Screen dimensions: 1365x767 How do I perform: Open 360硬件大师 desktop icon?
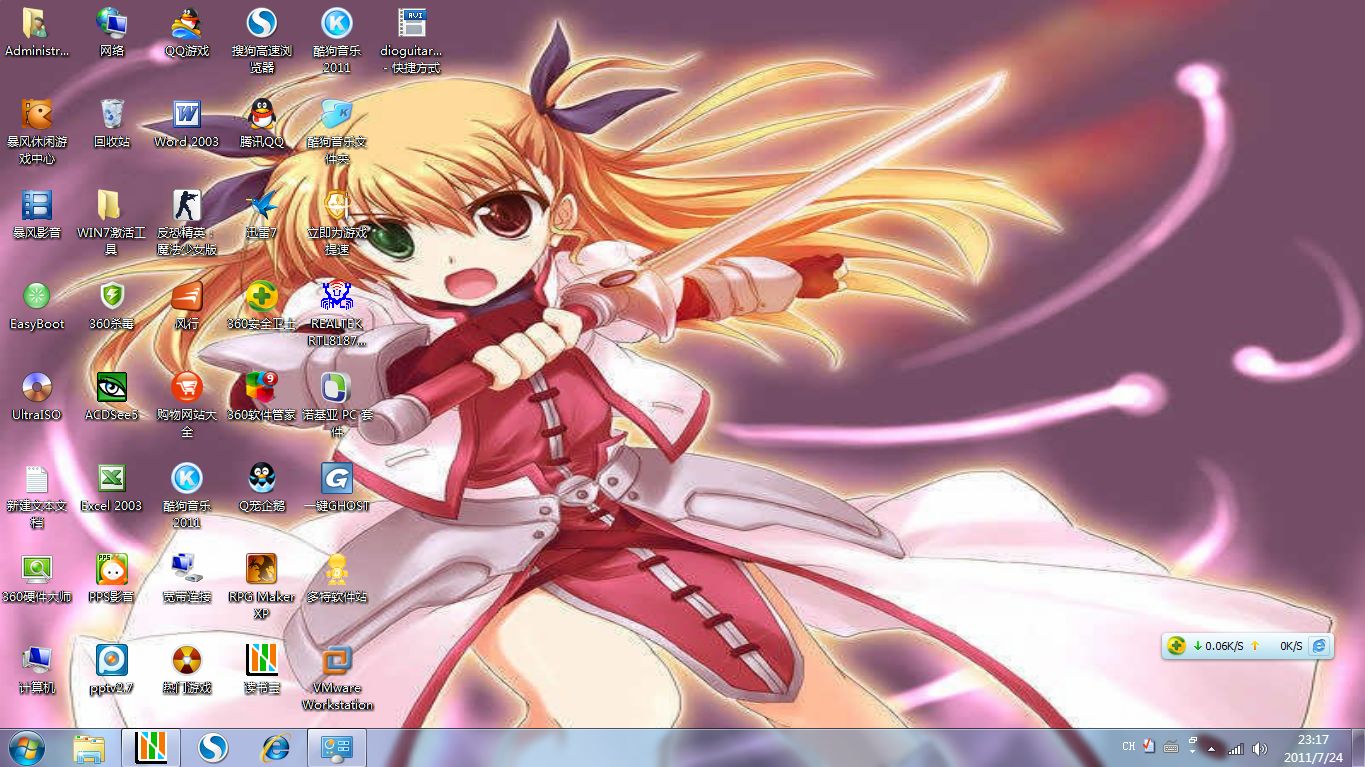coord(37,578)
